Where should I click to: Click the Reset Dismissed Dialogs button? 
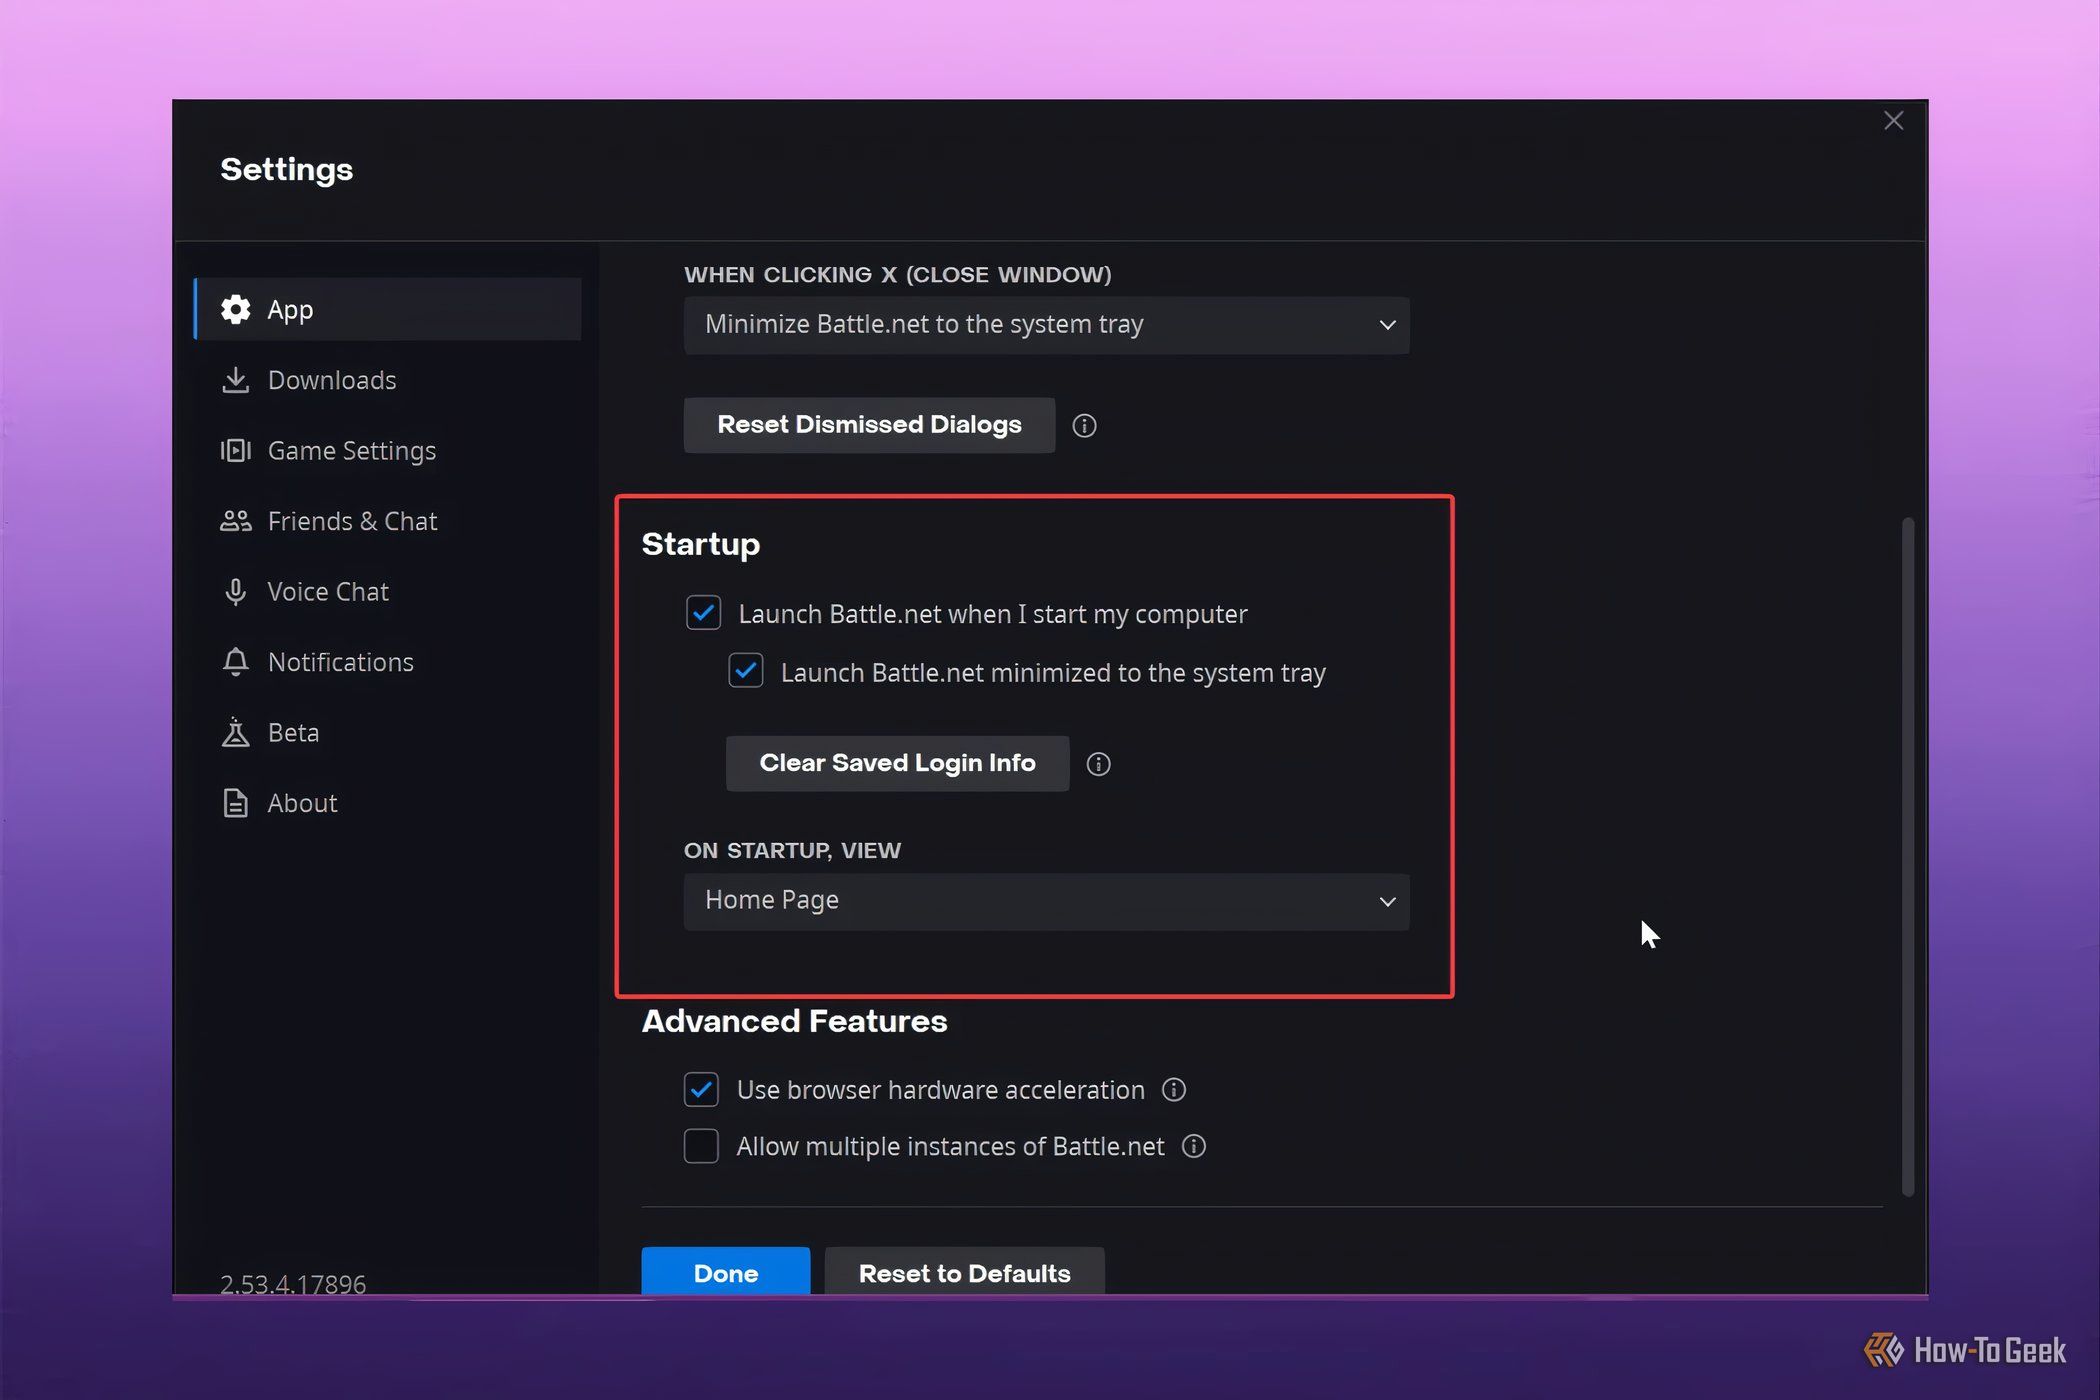(x=869, y=425)
